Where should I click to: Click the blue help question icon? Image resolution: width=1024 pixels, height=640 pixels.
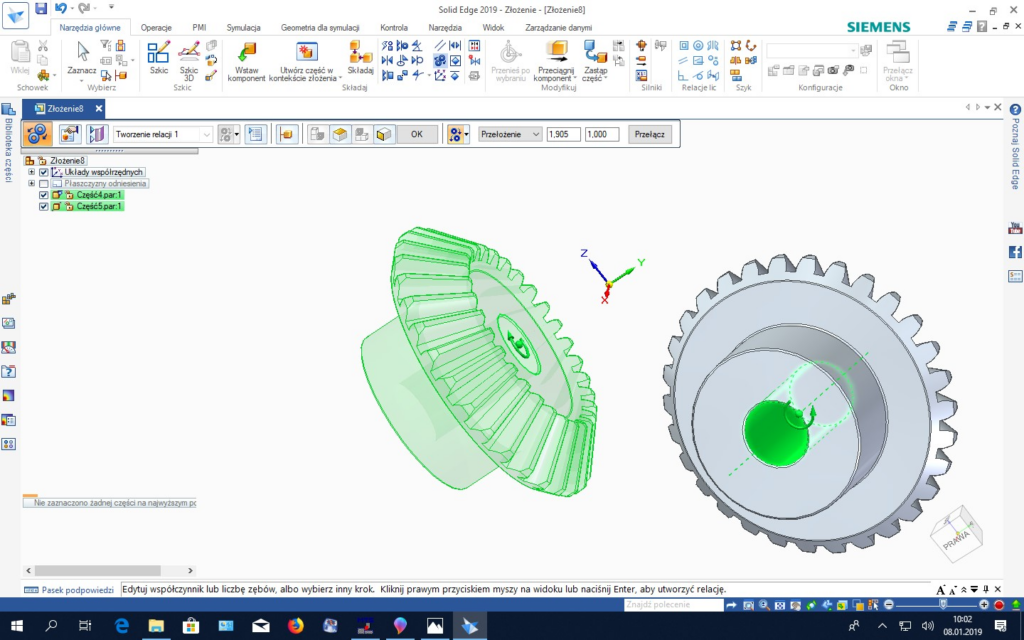point(1015,110)
